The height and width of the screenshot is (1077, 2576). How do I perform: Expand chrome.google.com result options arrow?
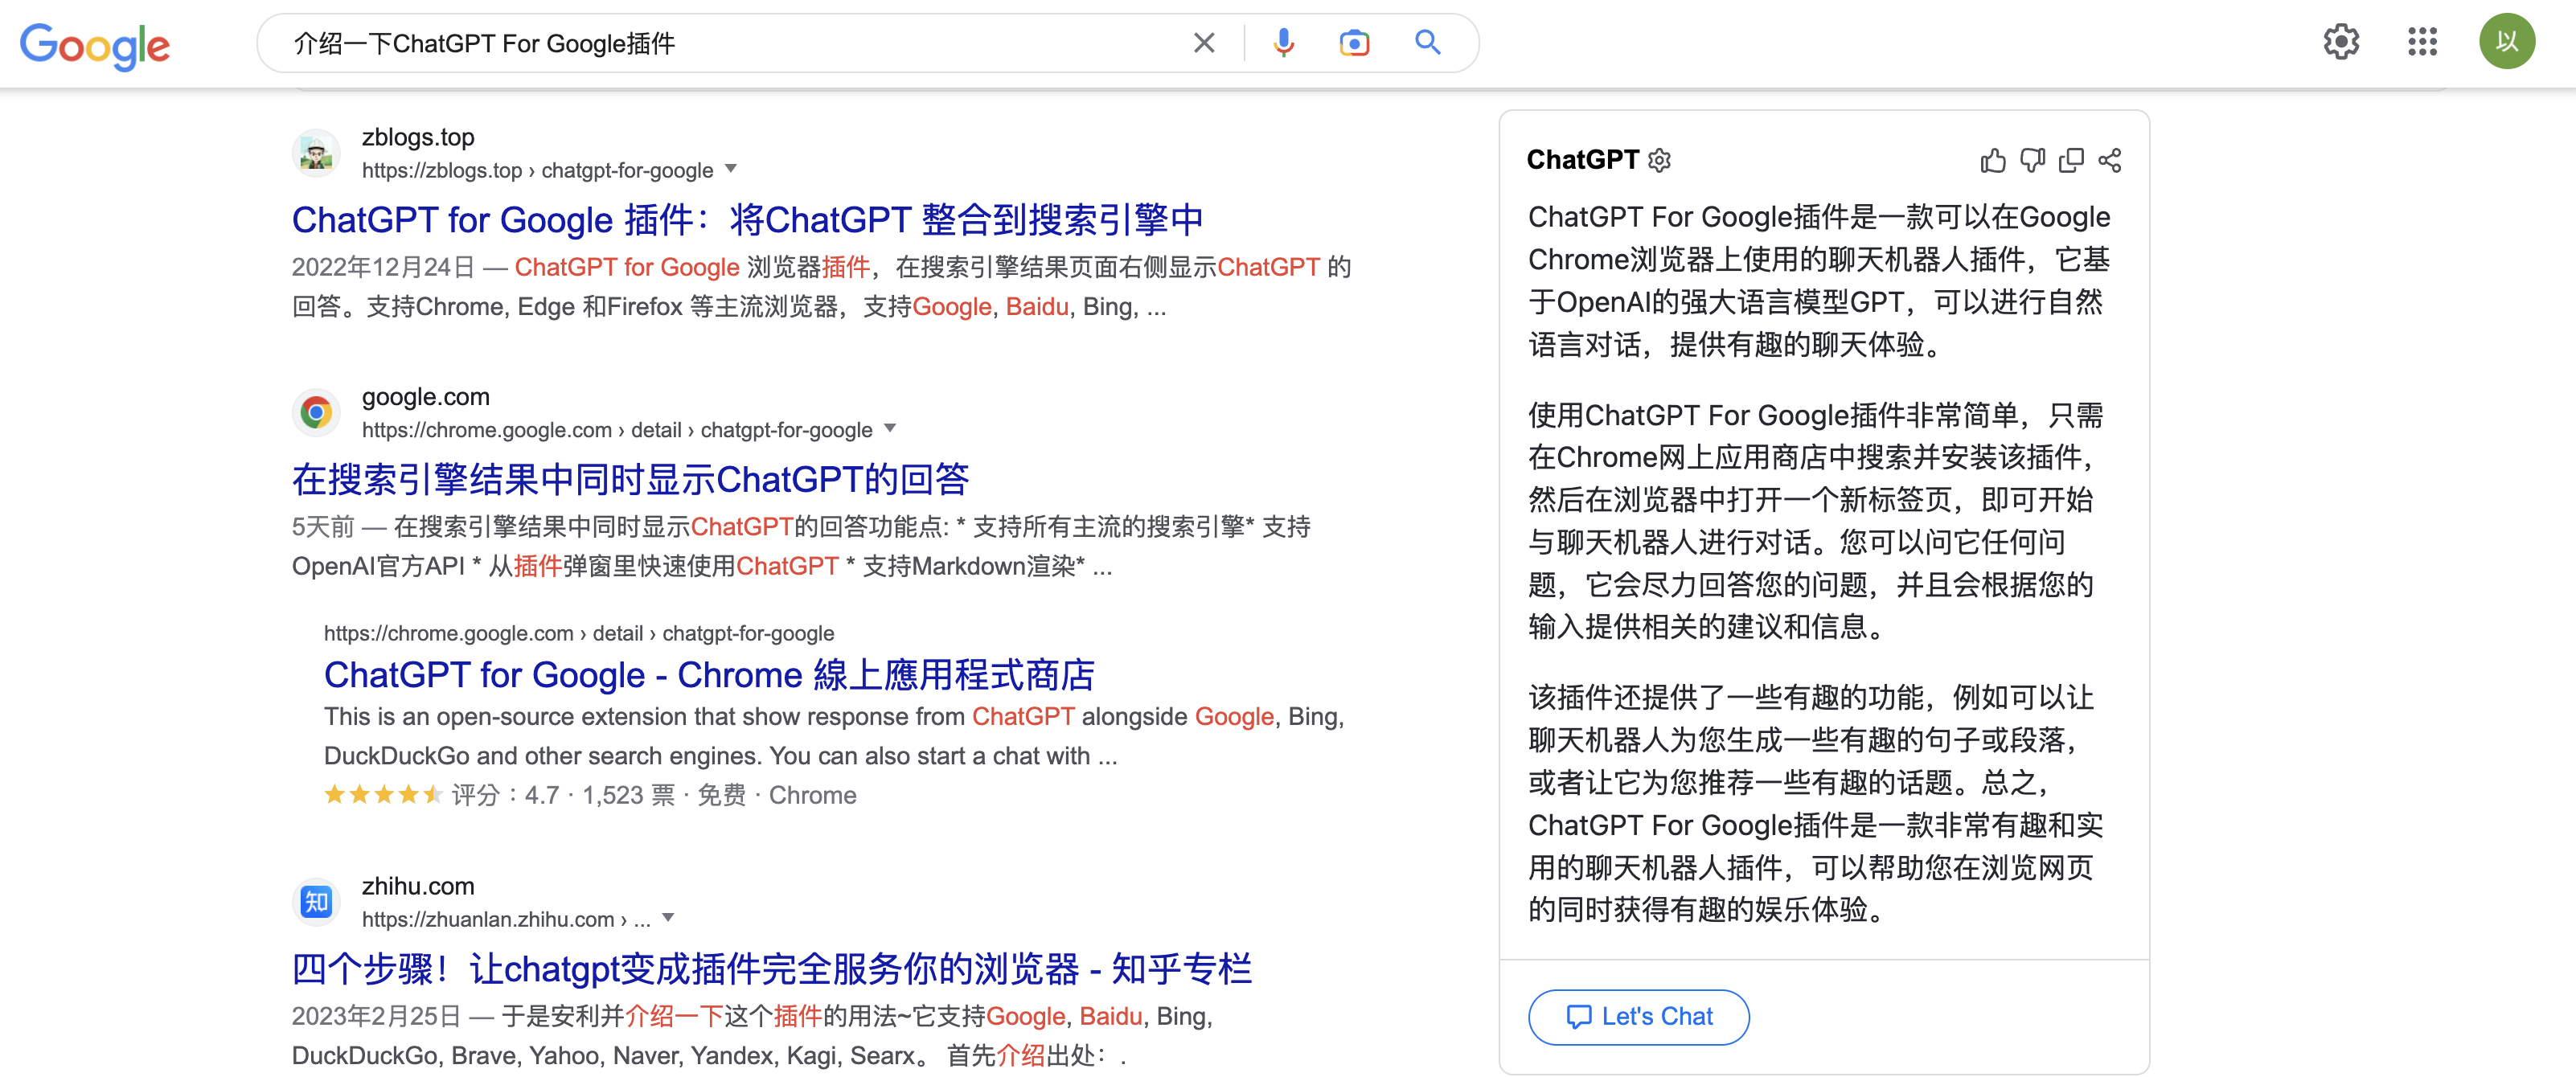click(890, 429)
